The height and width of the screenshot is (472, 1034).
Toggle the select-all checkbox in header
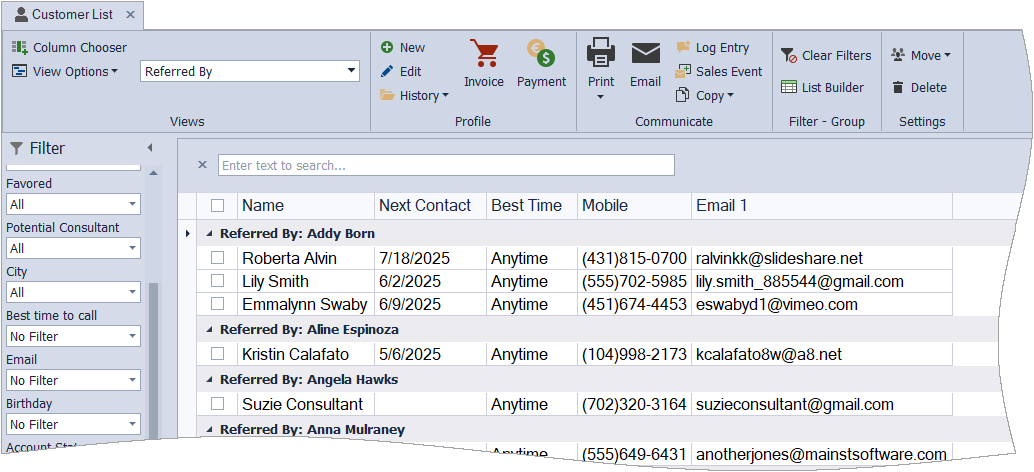pos(217,206)
